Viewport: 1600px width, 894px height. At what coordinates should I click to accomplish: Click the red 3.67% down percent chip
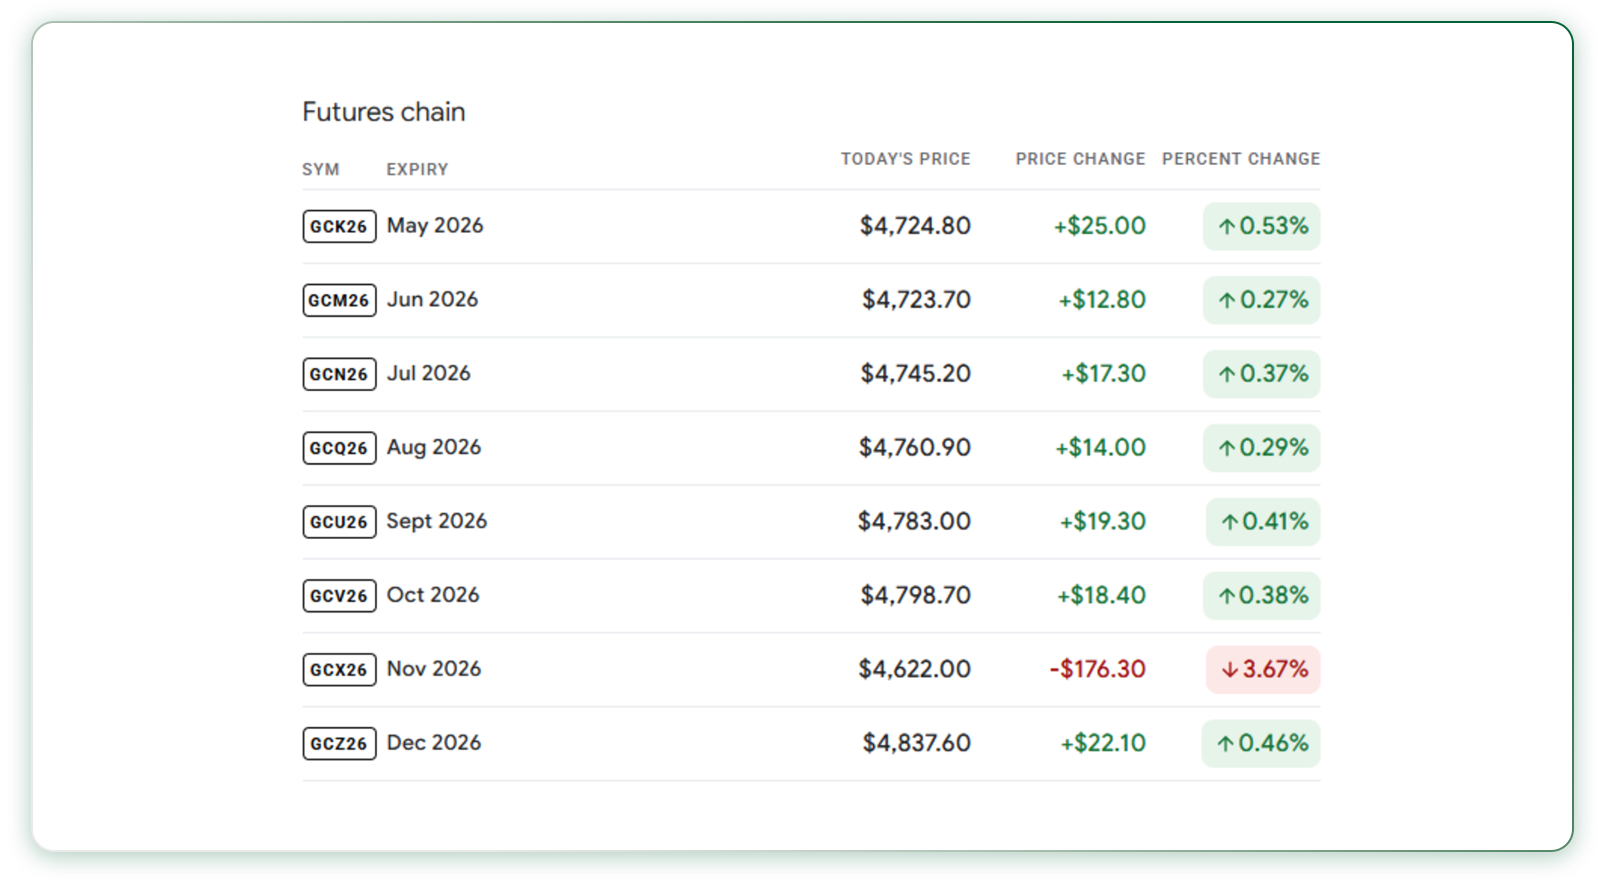tap(1263, 670)
